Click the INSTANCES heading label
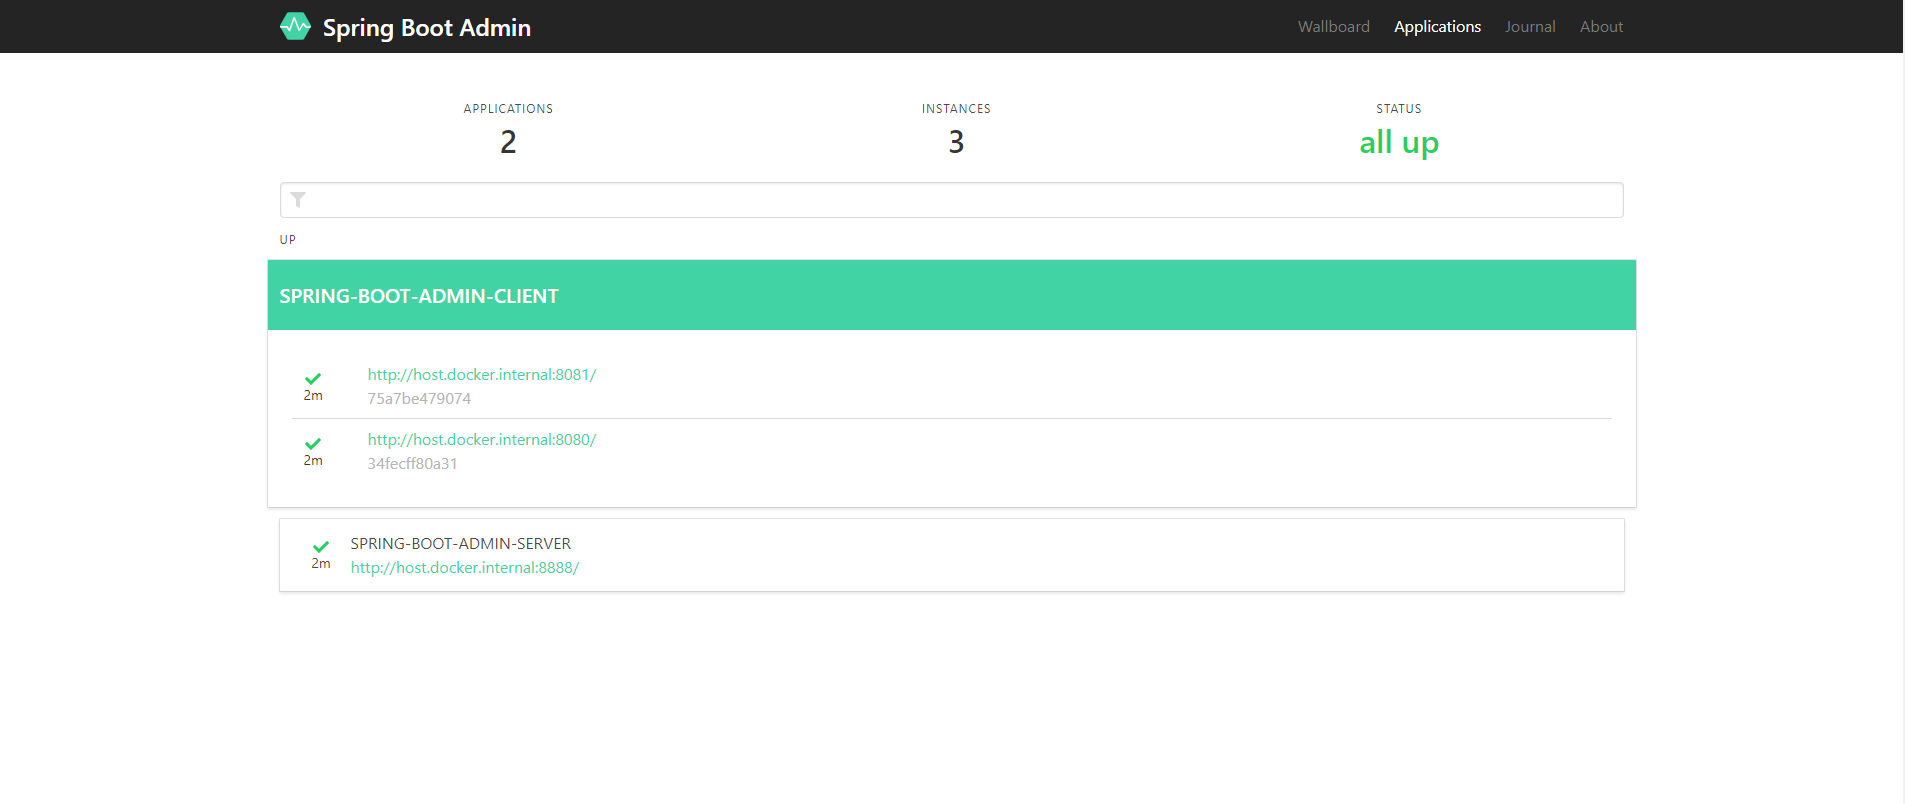The height and width of the screenshot is (804, 1905). (x=956, y=109)
